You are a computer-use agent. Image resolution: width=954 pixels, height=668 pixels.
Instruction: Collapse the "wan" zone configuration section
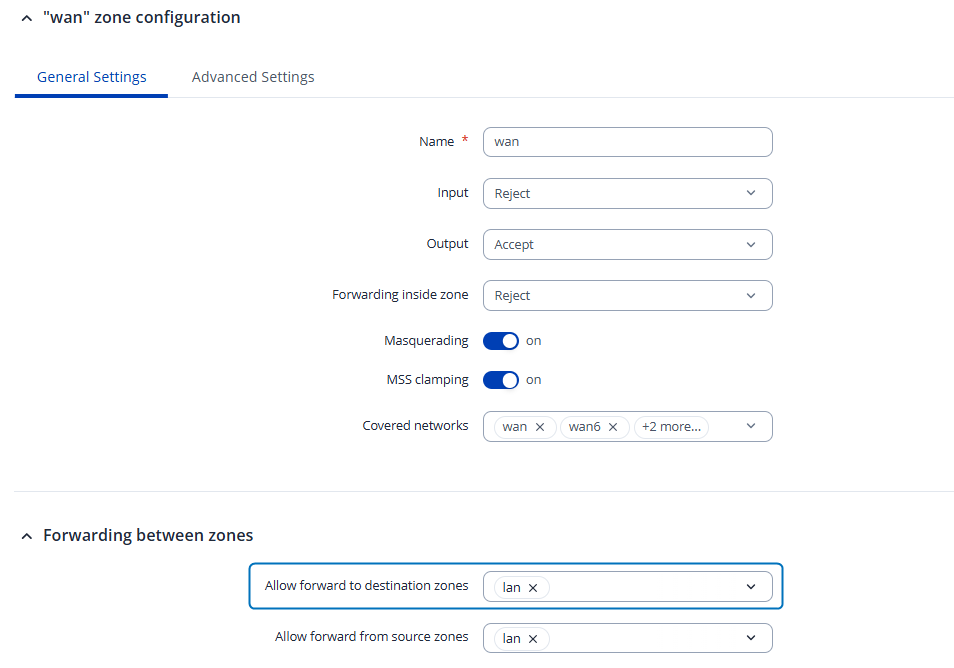(27, 18)
